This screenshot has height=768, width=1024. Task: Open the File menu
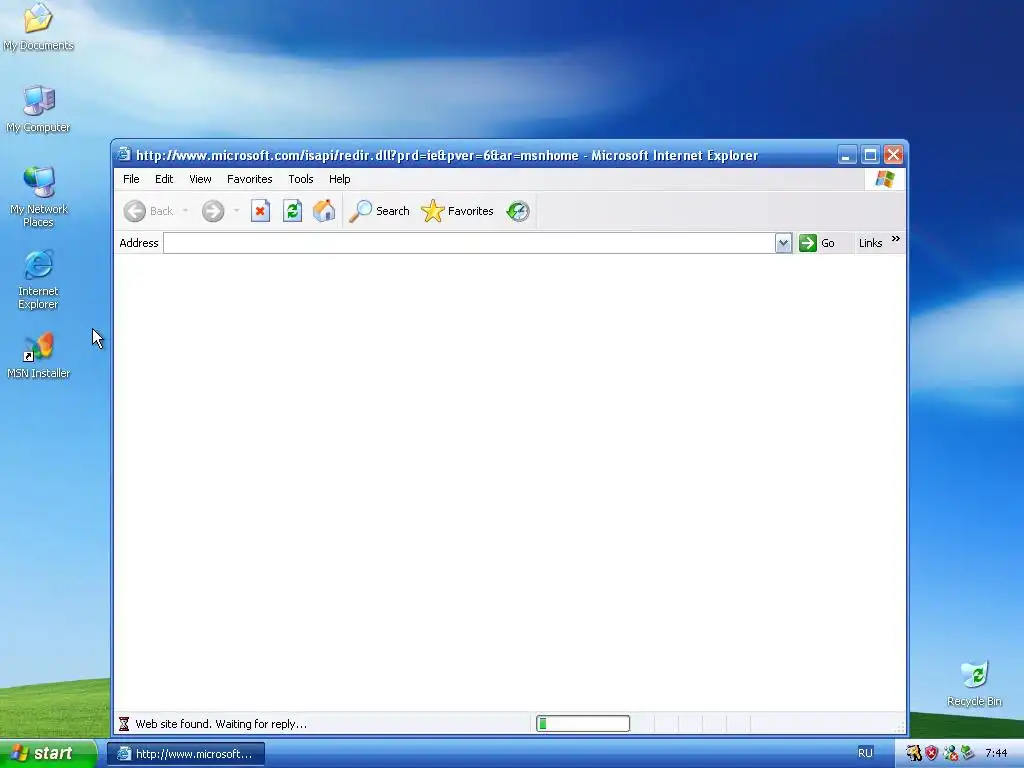pyautogui.click(x=131, y=179)
